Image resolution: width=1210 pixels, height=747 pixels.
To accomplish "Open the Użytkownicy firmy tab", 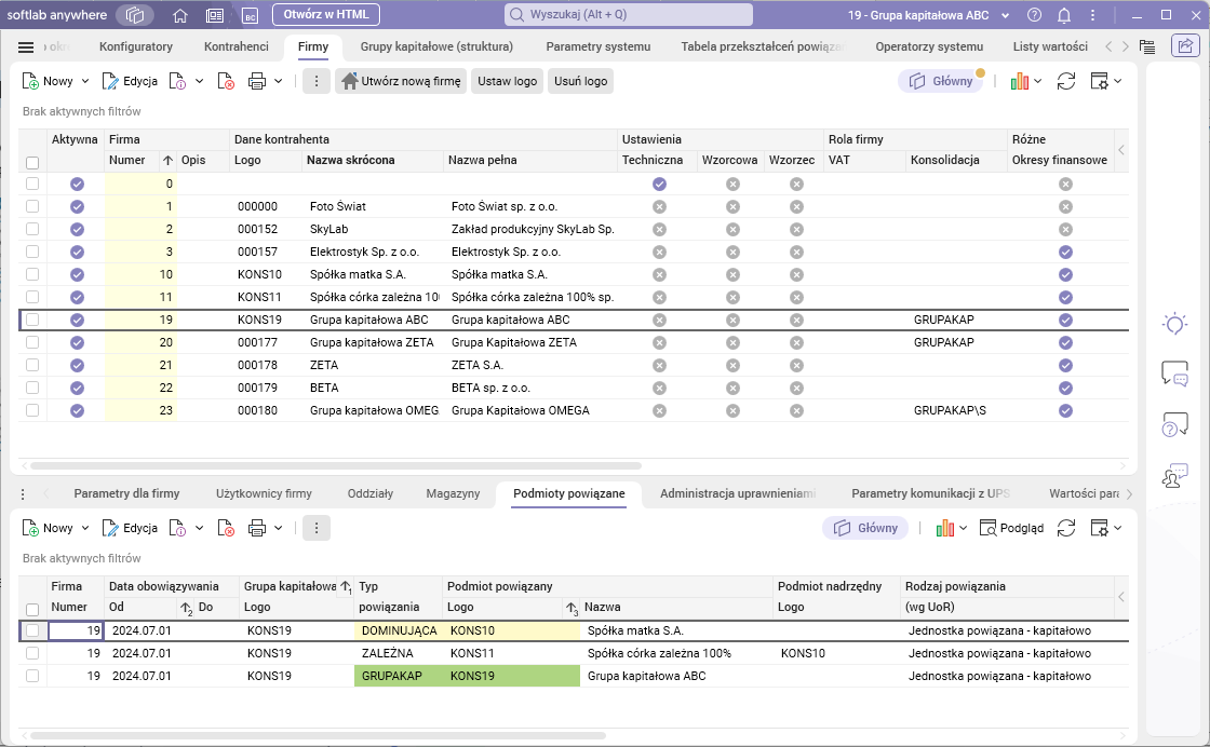I will (264, 493).
